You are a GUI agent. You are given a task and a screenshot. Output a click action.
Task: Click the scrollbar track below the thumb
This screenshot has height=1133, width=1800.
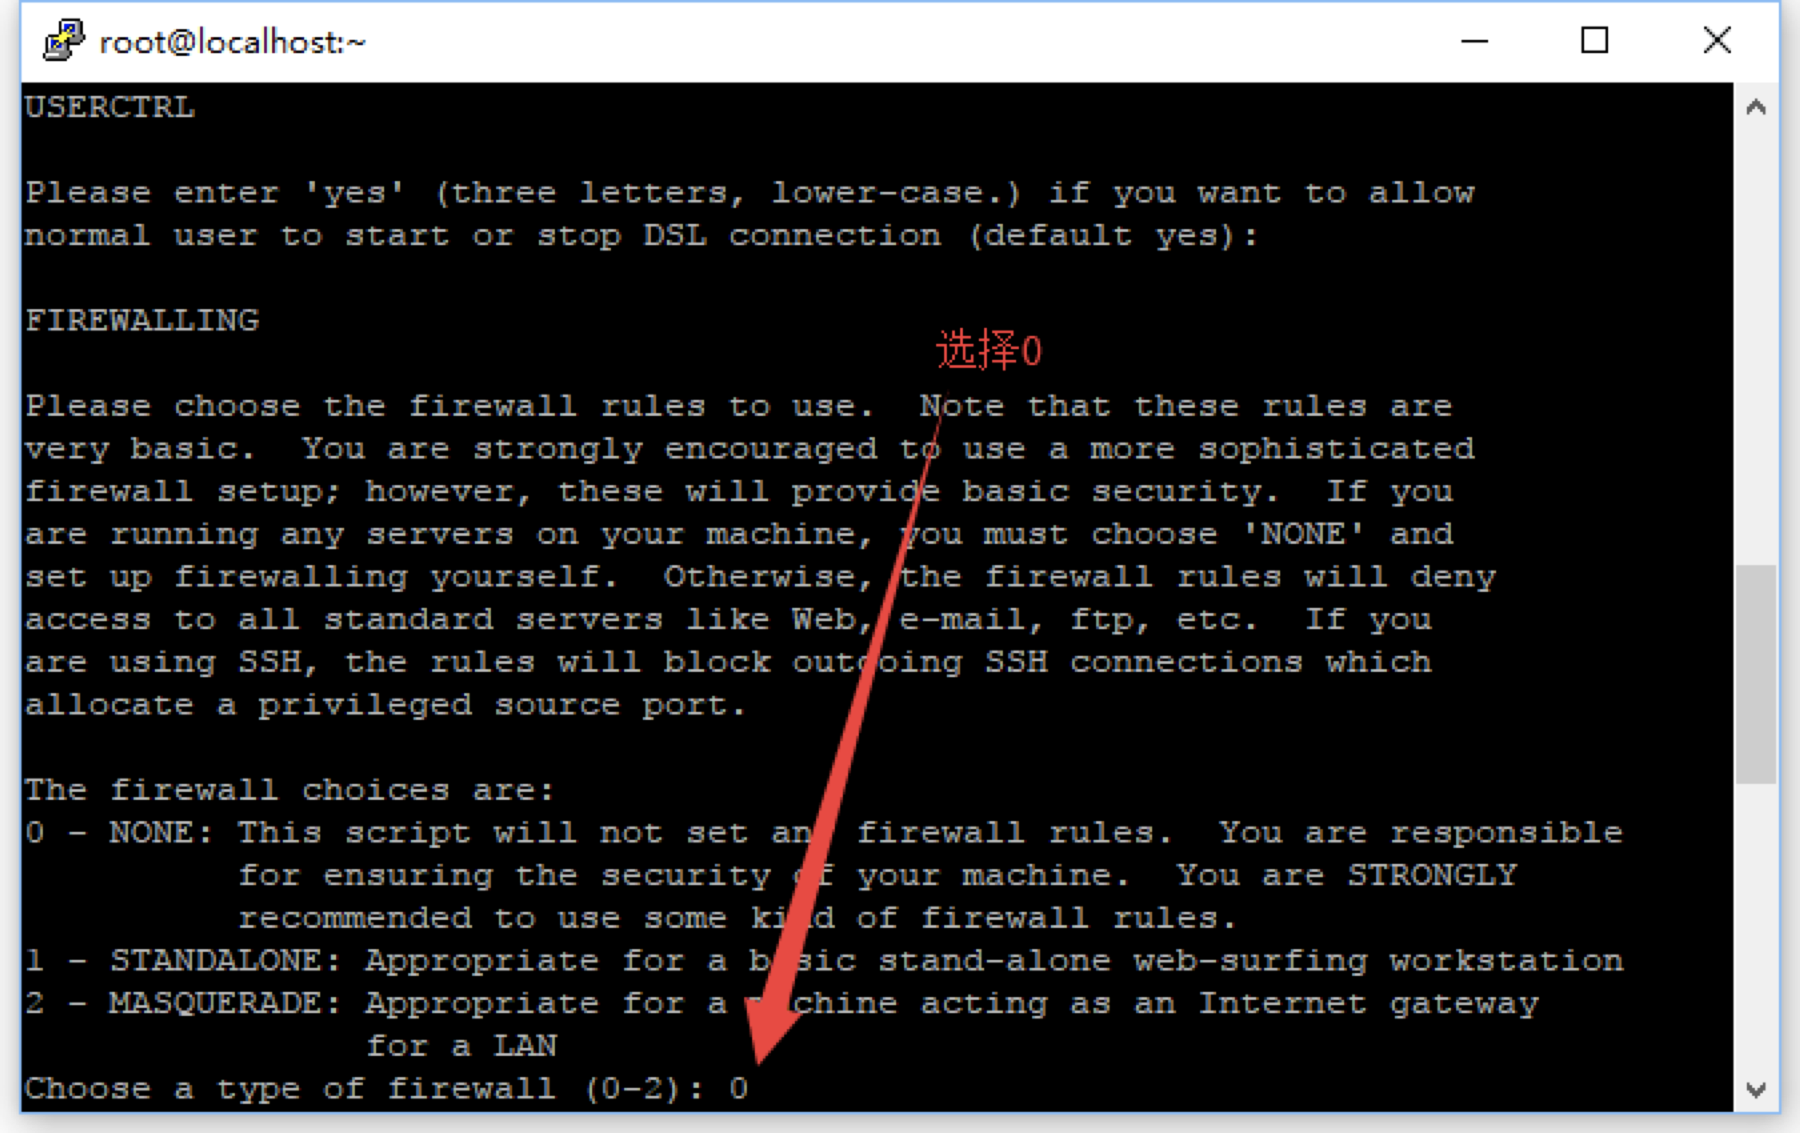pyautogui.click(x=1755, y=926)
